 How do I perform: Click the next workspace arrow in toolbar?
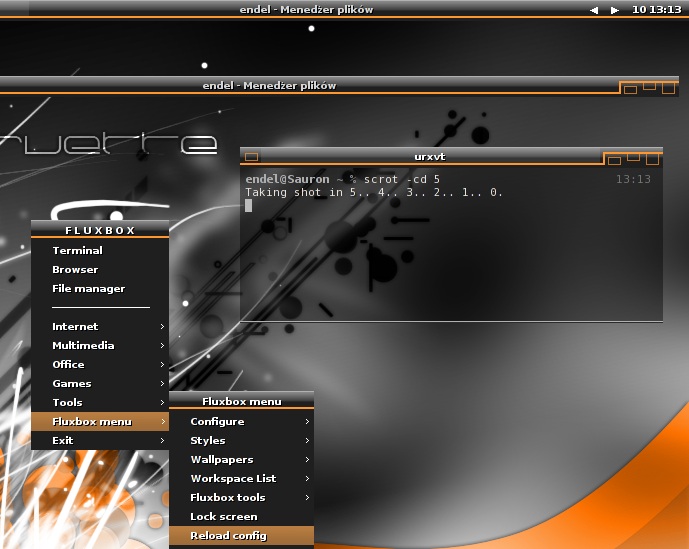coord(615,10)
